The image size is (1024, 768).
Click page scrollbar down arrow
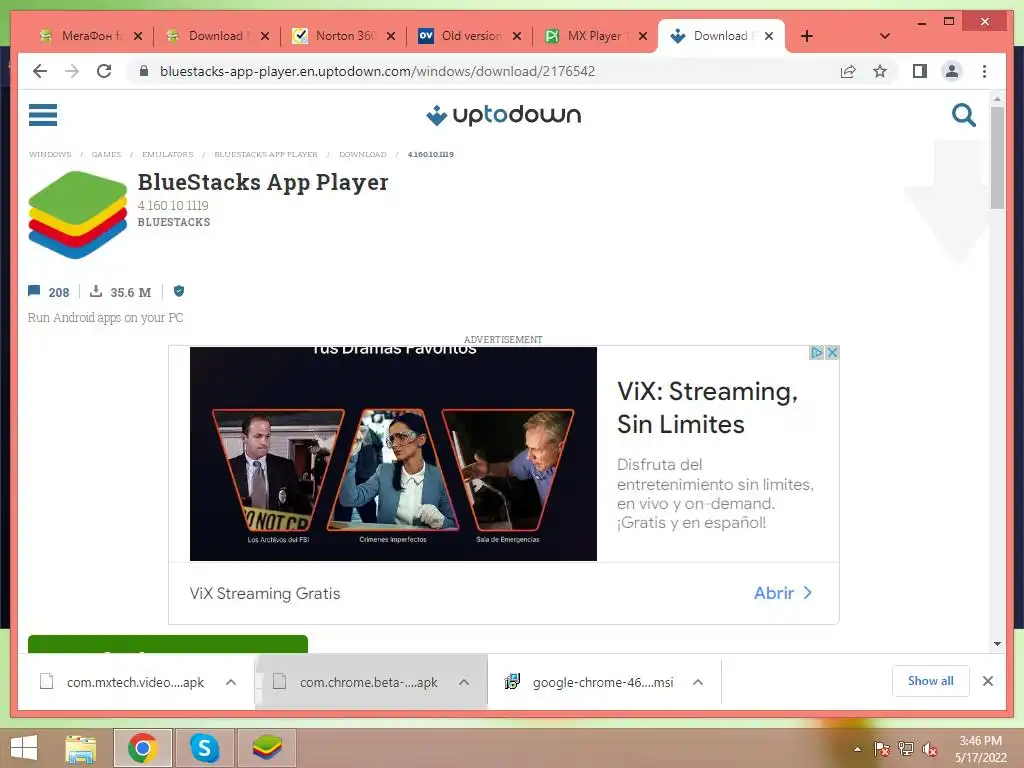[997, 644]
